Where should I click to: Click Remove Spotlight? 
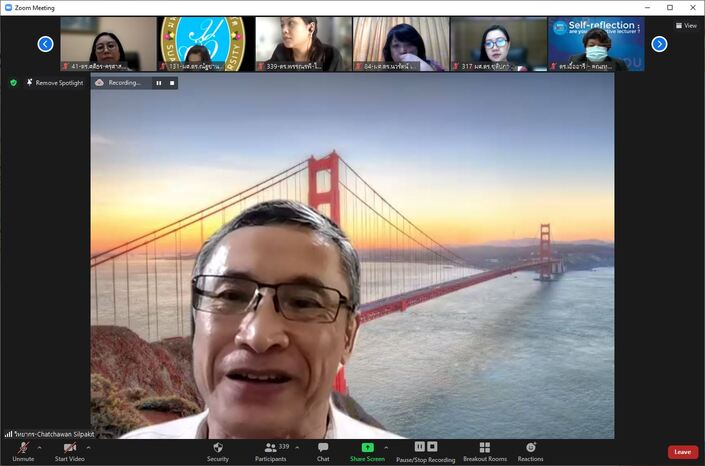tap(54, 83)
